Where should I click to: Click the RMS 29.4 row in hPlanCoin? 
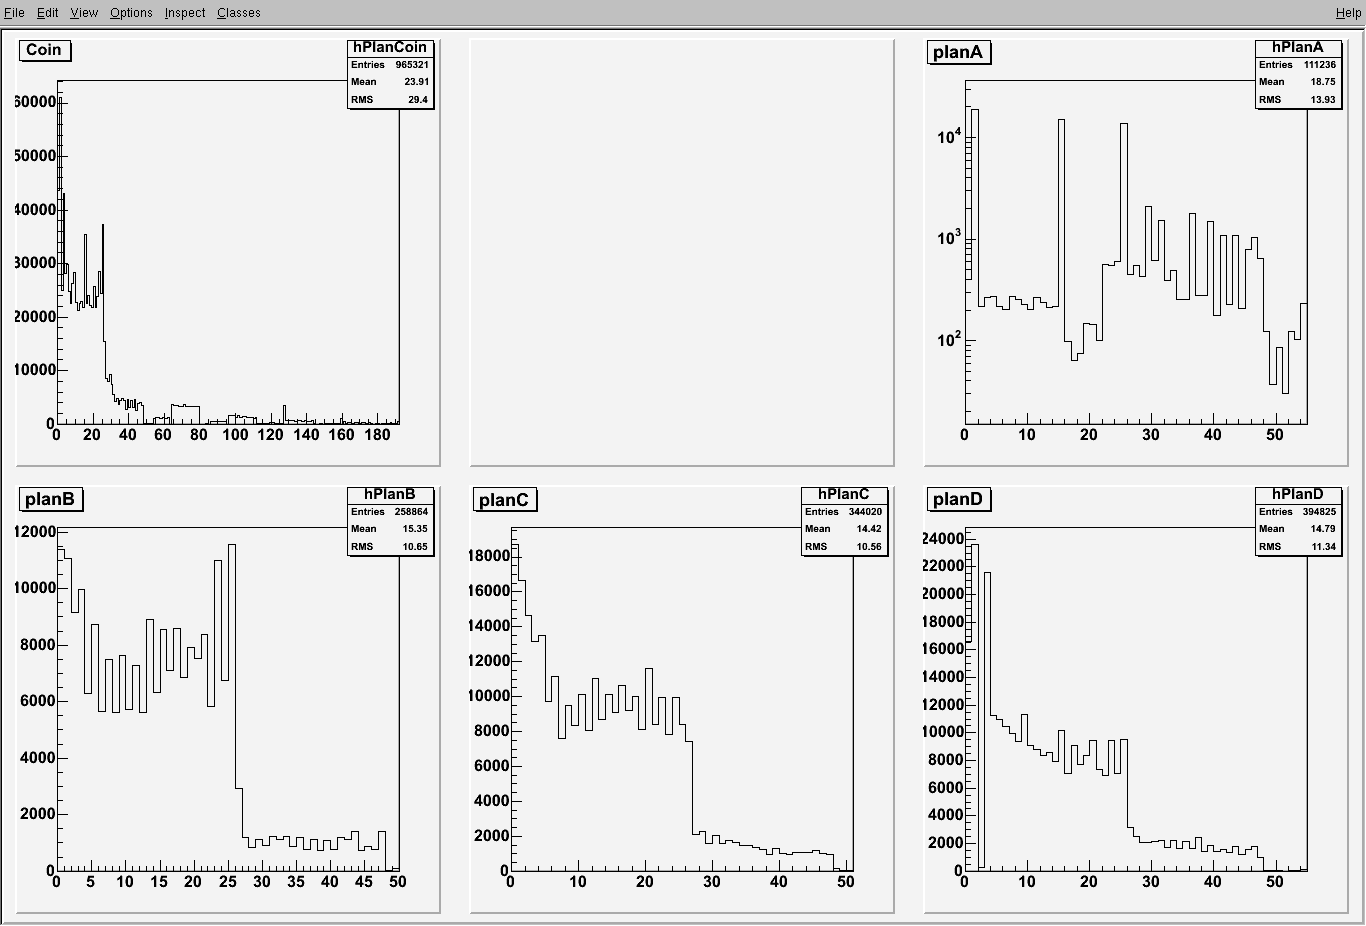pyautogui.click(x=391, y=100)
